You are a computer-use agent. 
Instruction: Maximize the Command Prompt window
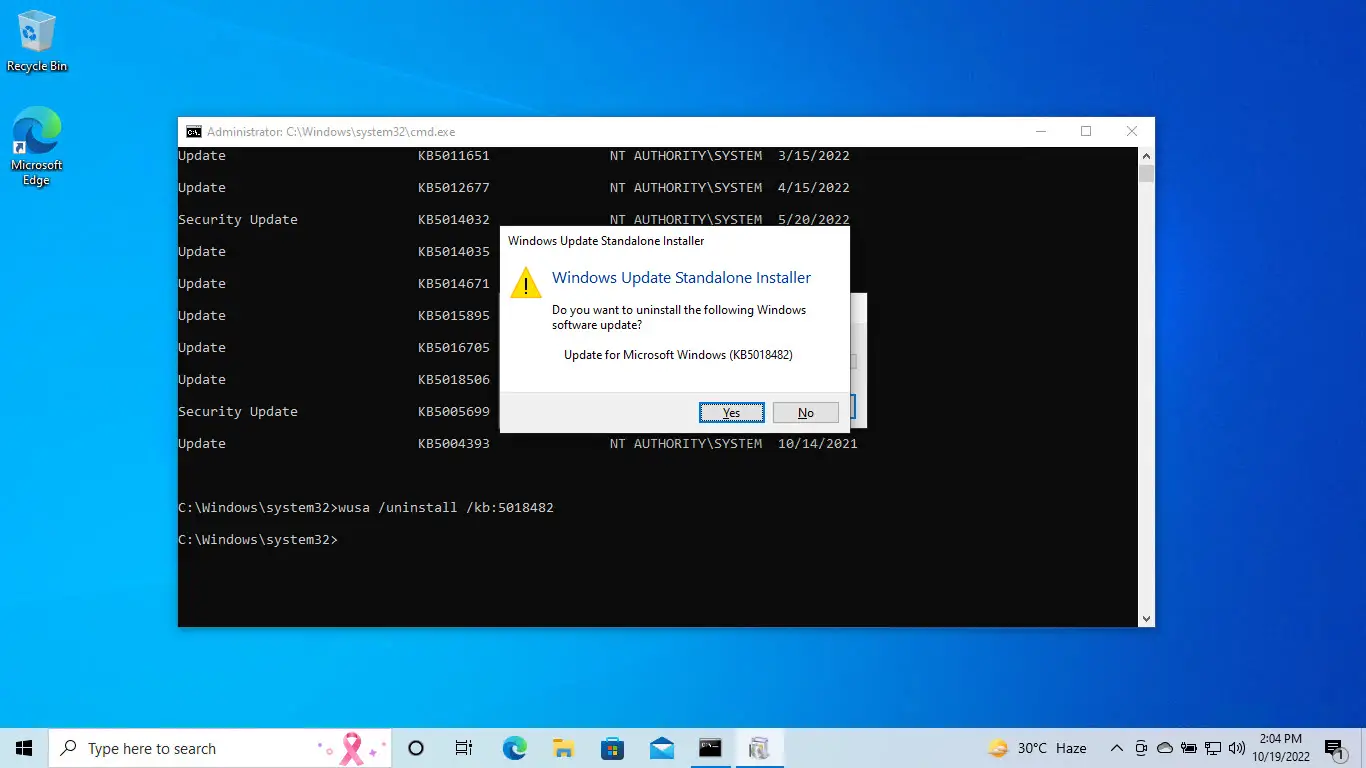pyautogui.click(x=1086, y=132)
